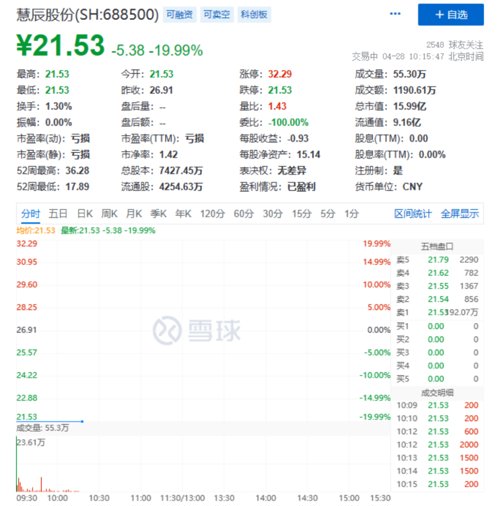Click the 科创板 tag

click(254, 15)
